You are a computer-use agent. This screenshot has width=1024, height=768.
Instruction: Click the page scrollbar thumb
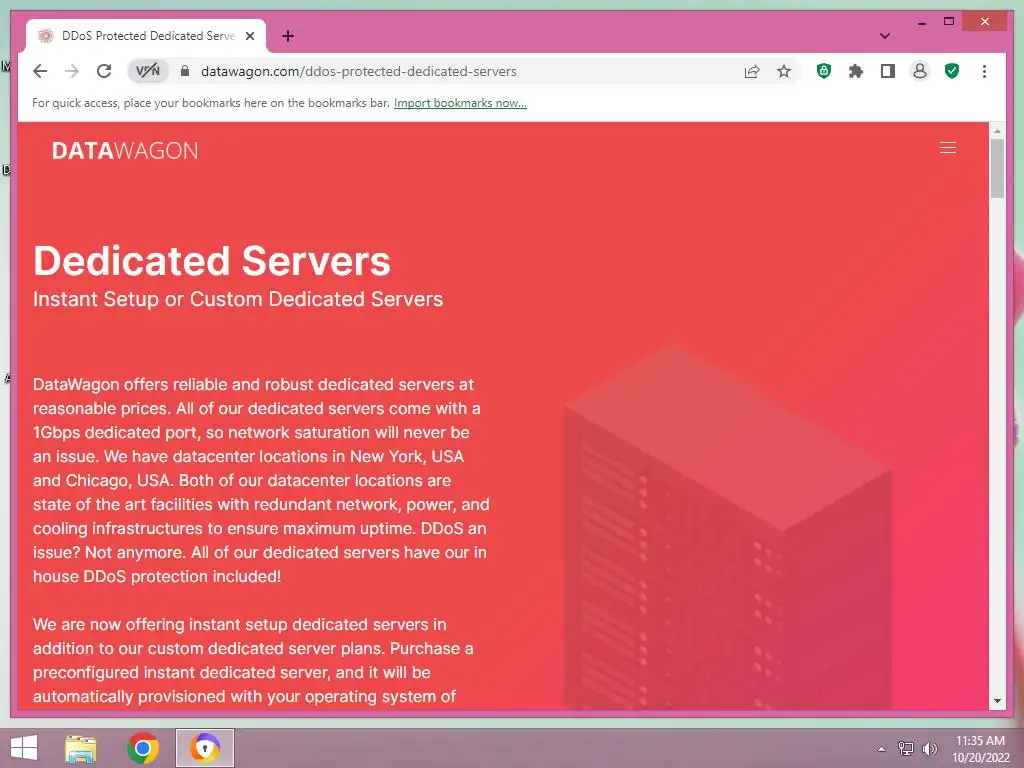[997, 168]
